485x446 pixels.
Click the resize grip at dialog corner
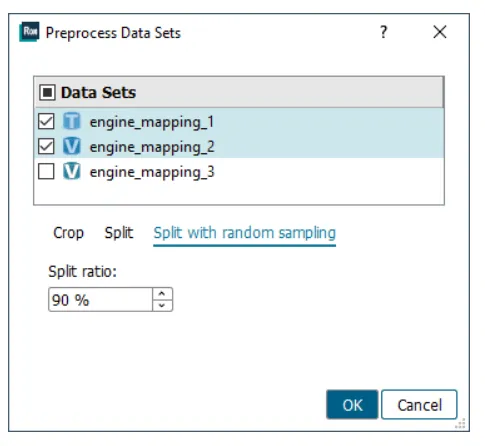(460, 423)
